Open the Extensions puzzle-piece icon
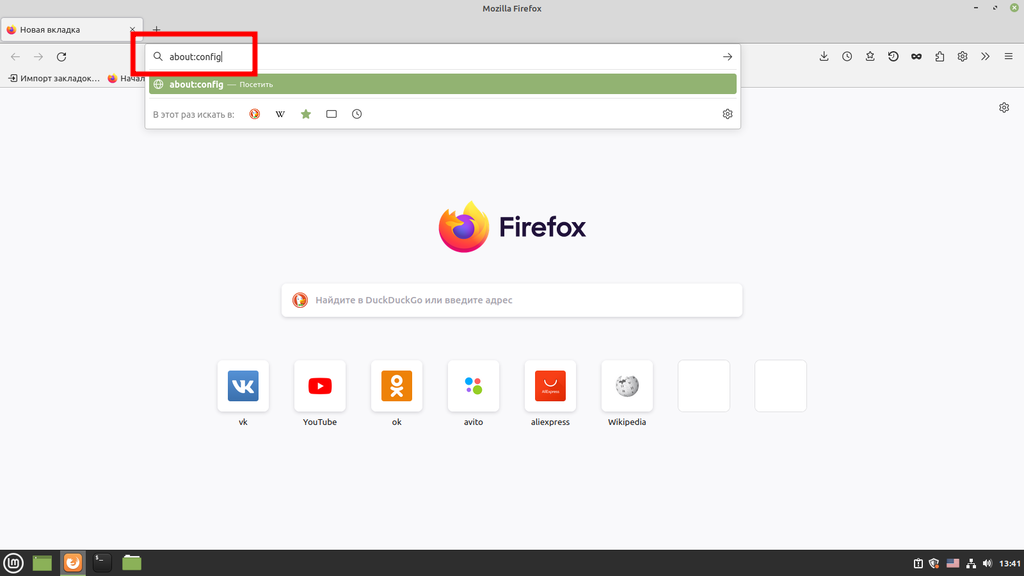Screen dimensions: 1024x576 (x=939, y=57)
